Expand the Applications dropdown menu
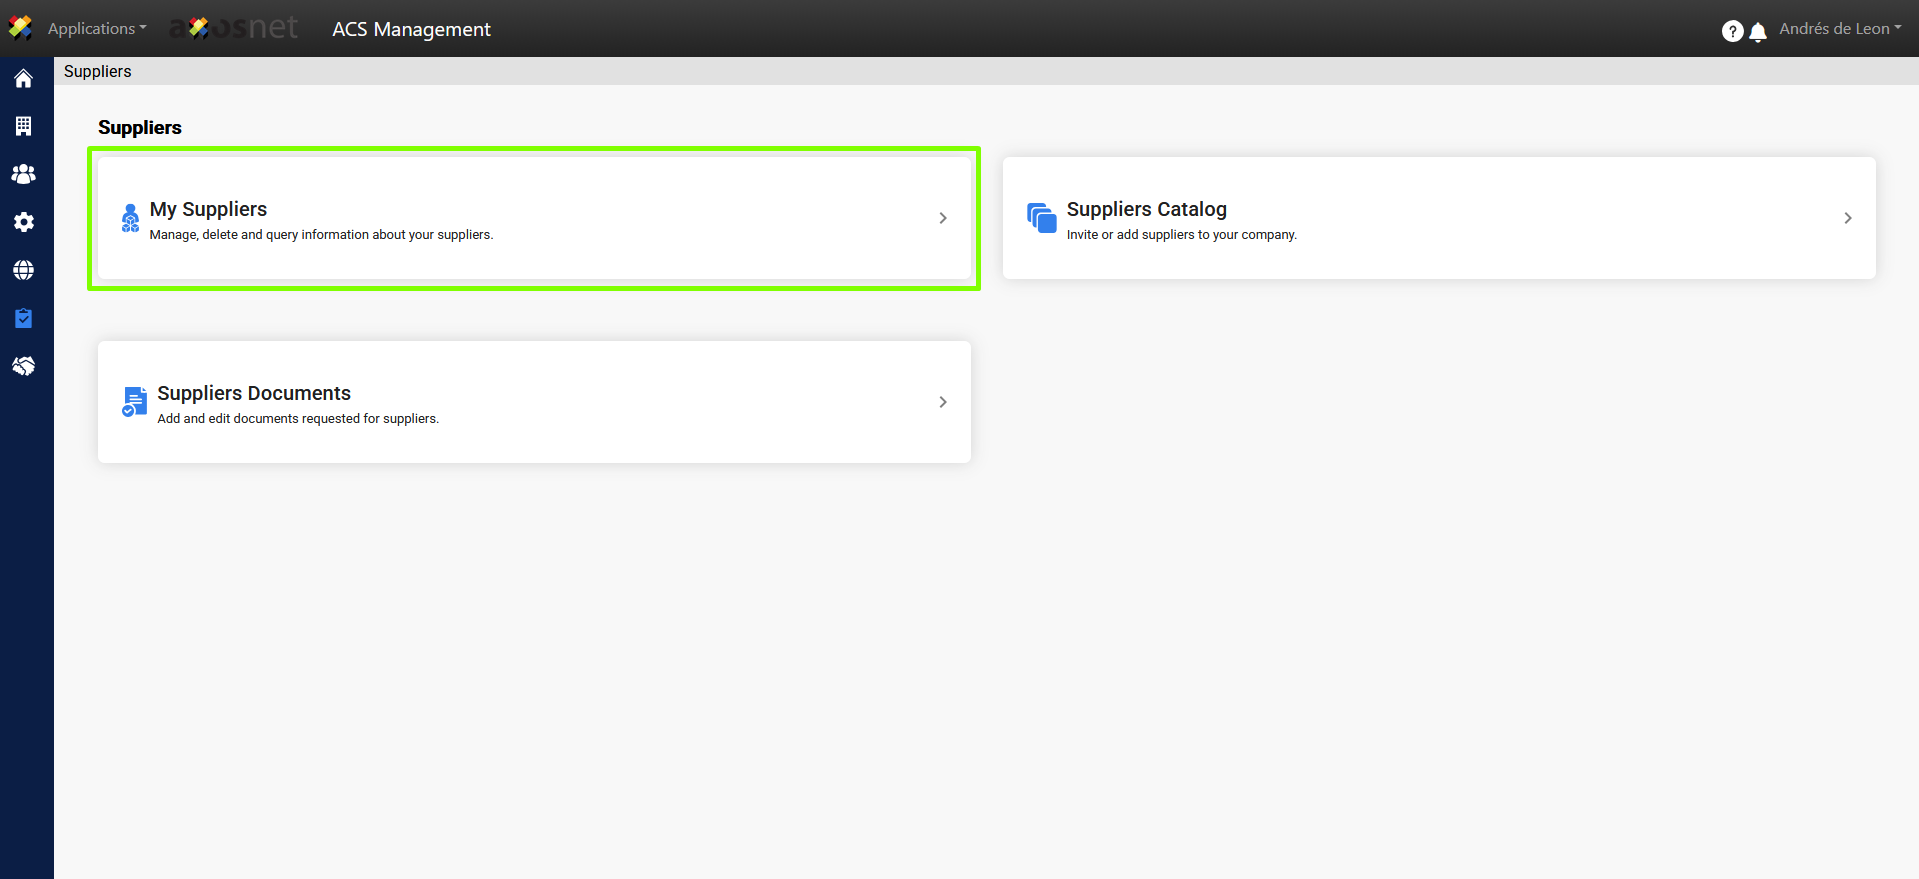1919x879 pixels. pyautogui.click(x=96, y=29)
